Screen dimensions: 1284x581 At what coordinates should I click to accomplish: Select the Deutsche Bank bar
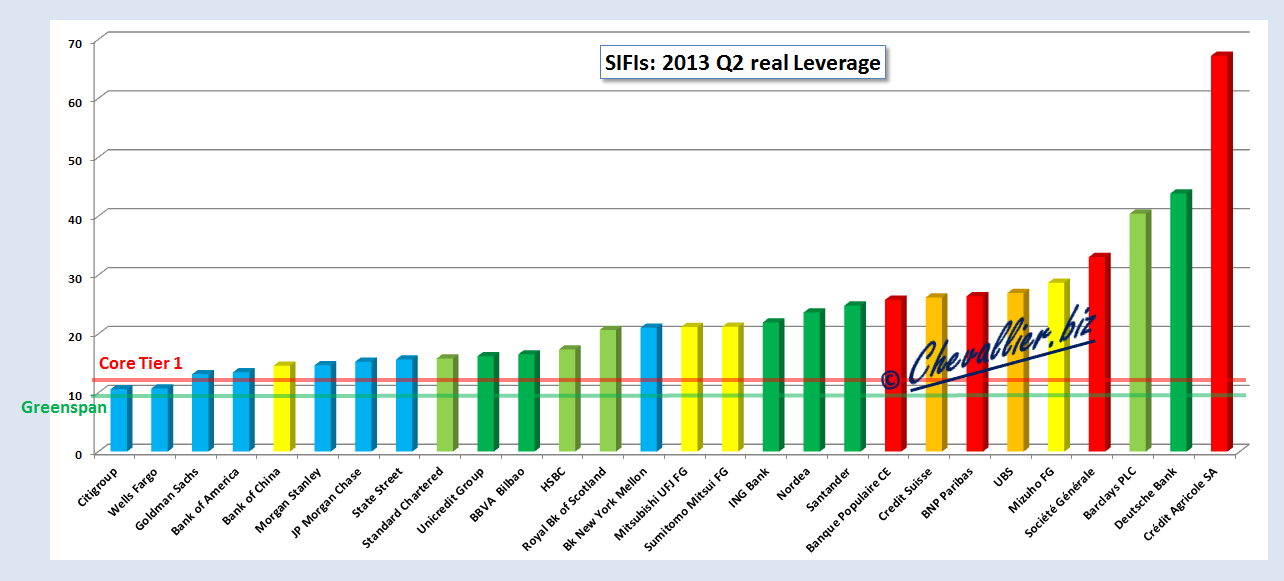[x=1181, y=321]
